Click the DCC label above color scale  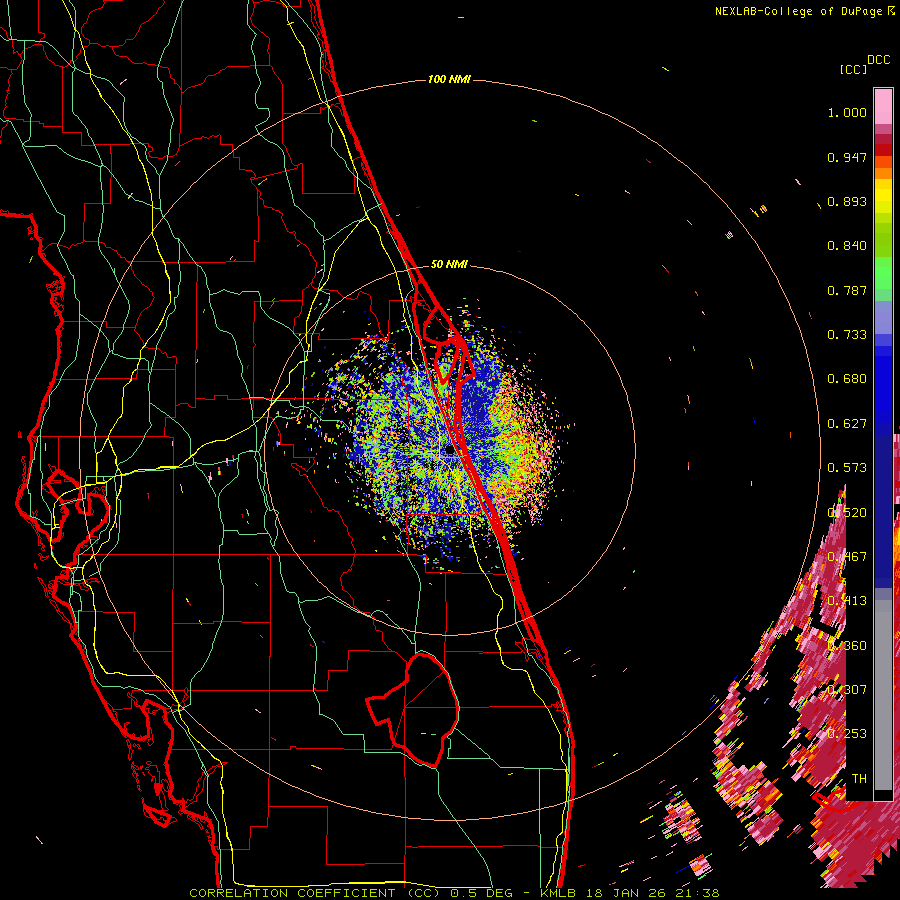point(878,60)
